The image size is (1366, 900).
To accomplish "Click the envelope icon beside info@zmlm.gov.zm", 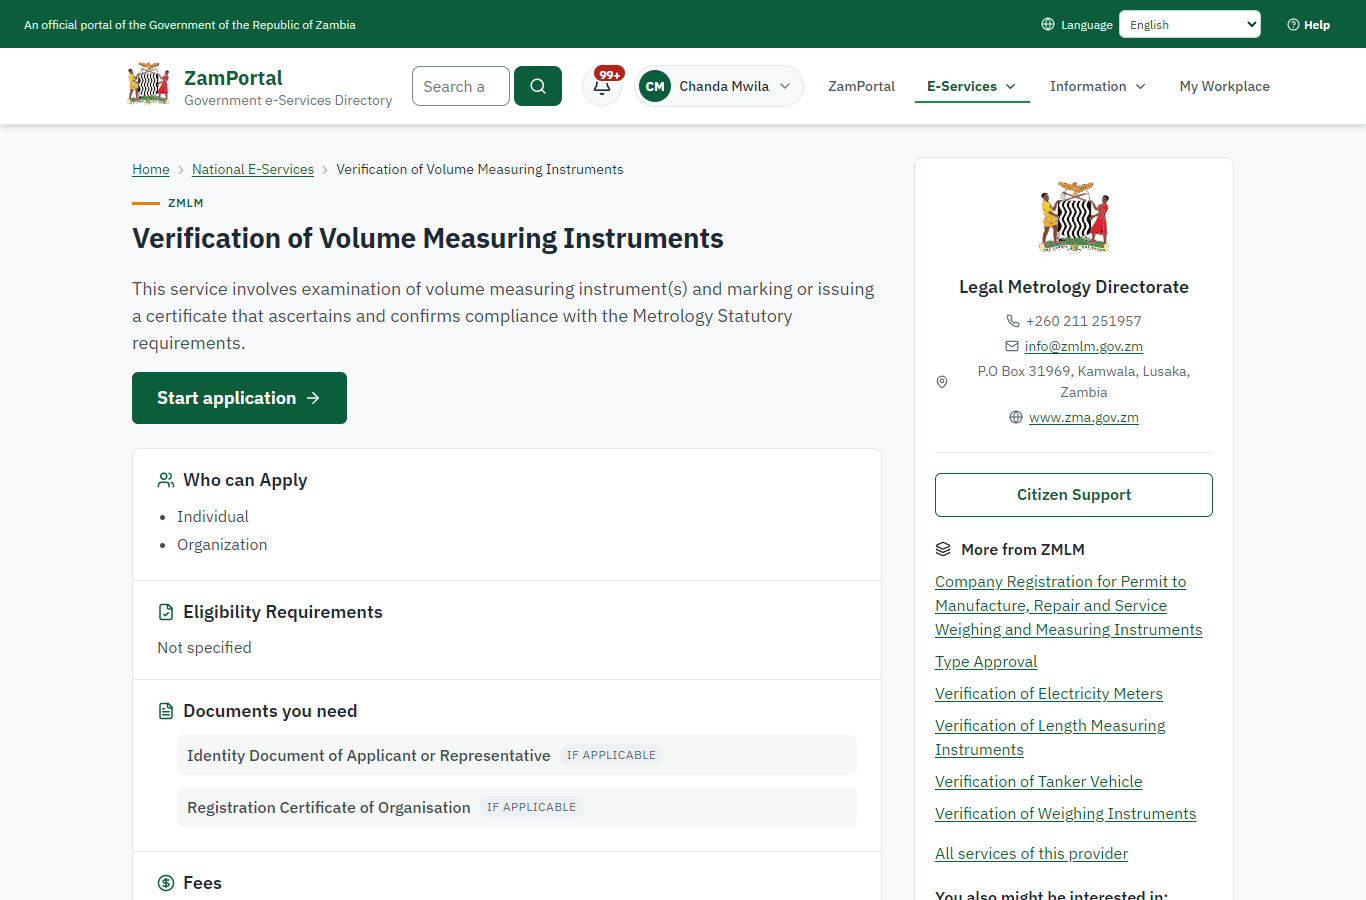I will 1012,346.
